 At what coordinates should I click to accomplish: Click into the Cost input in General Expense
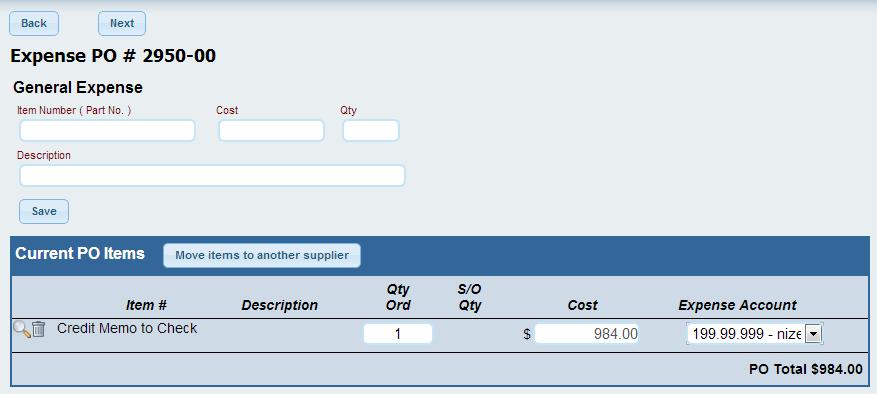coord(271,130)
